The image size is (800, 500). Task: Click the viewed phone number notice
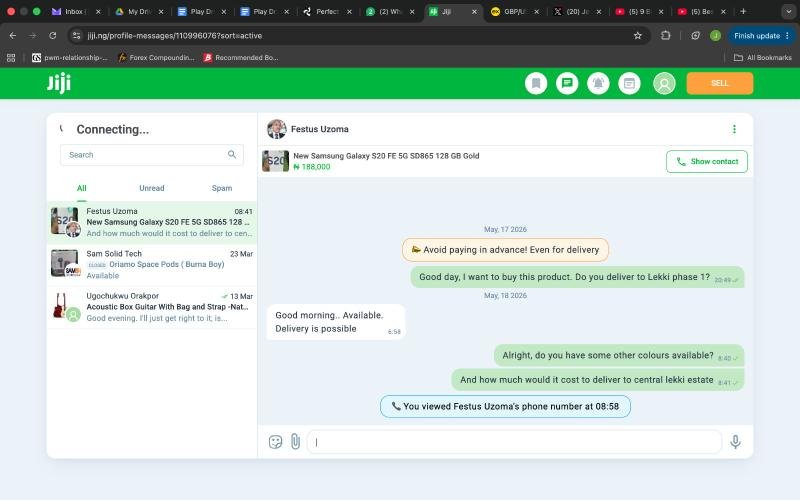tap(505, 406)
